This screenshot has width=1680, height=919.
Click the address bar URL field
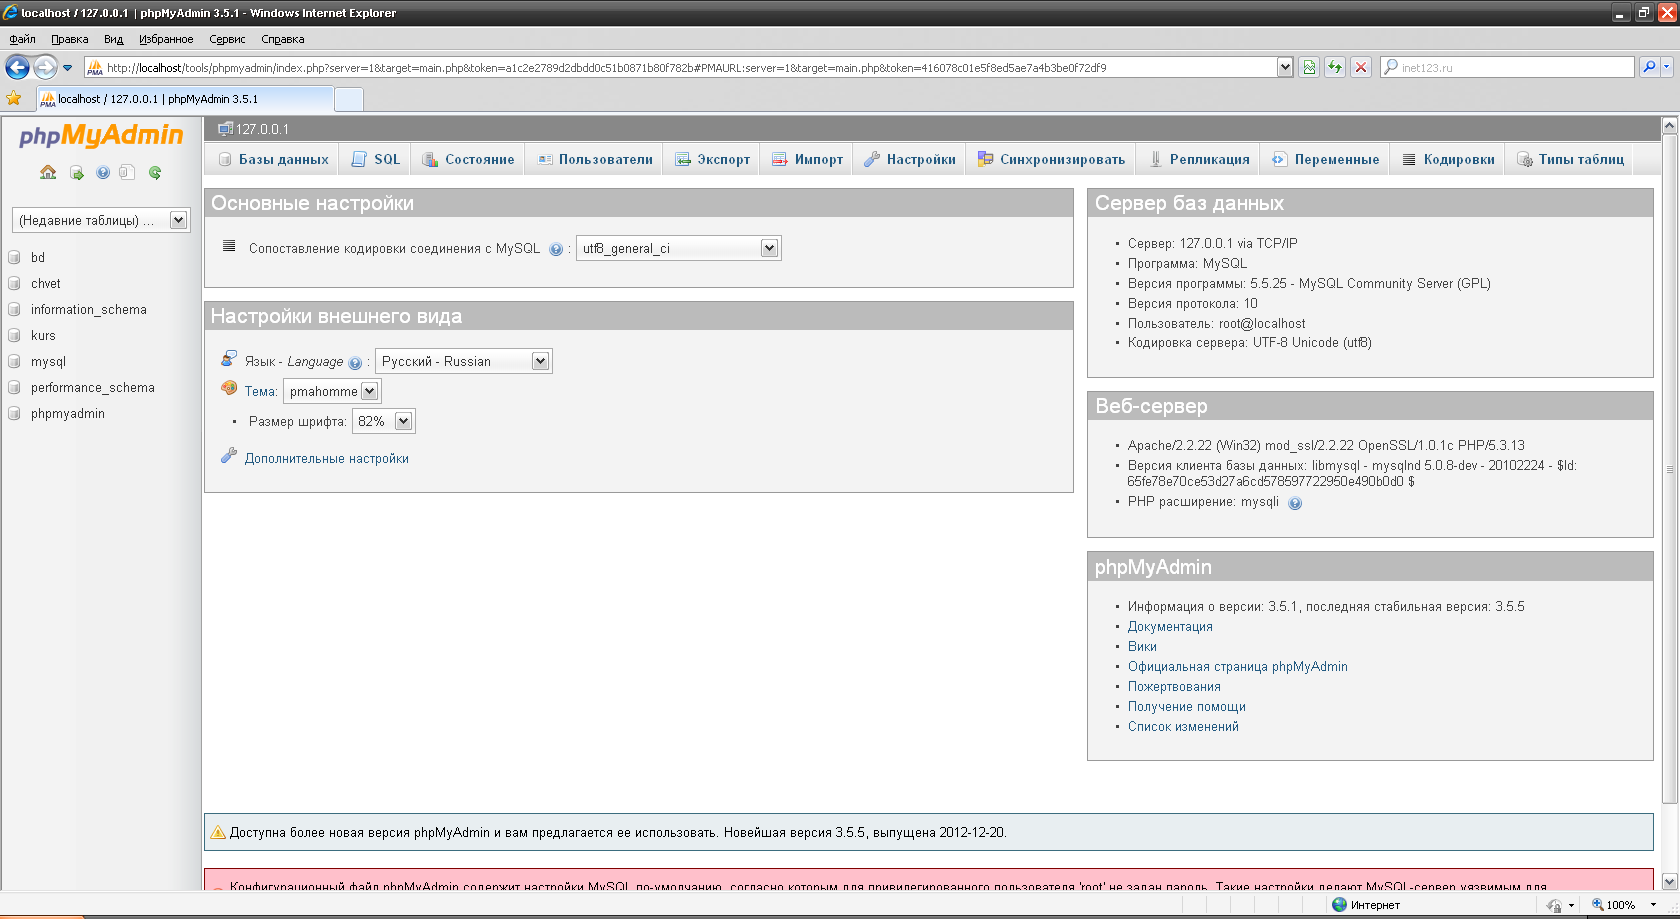pyautogui.click(x=680, y=67)
